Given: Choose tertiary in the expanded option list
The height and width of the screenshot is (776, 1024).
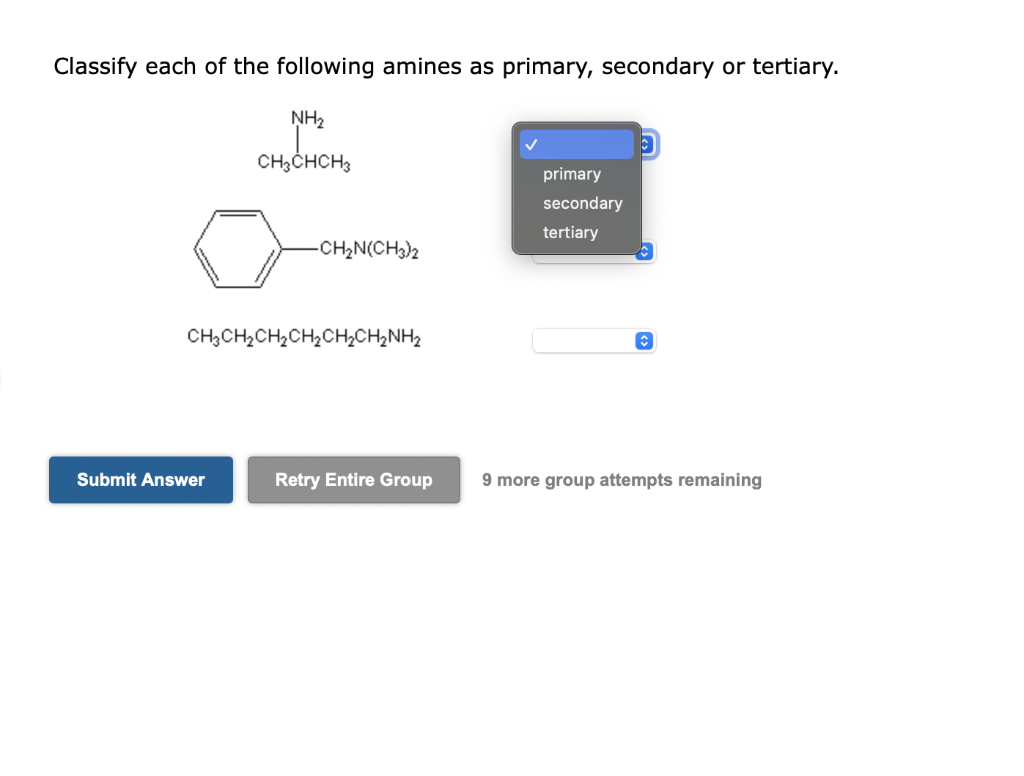Looking at the screenshot, I should pyautogui.click(x=571, y=232).
